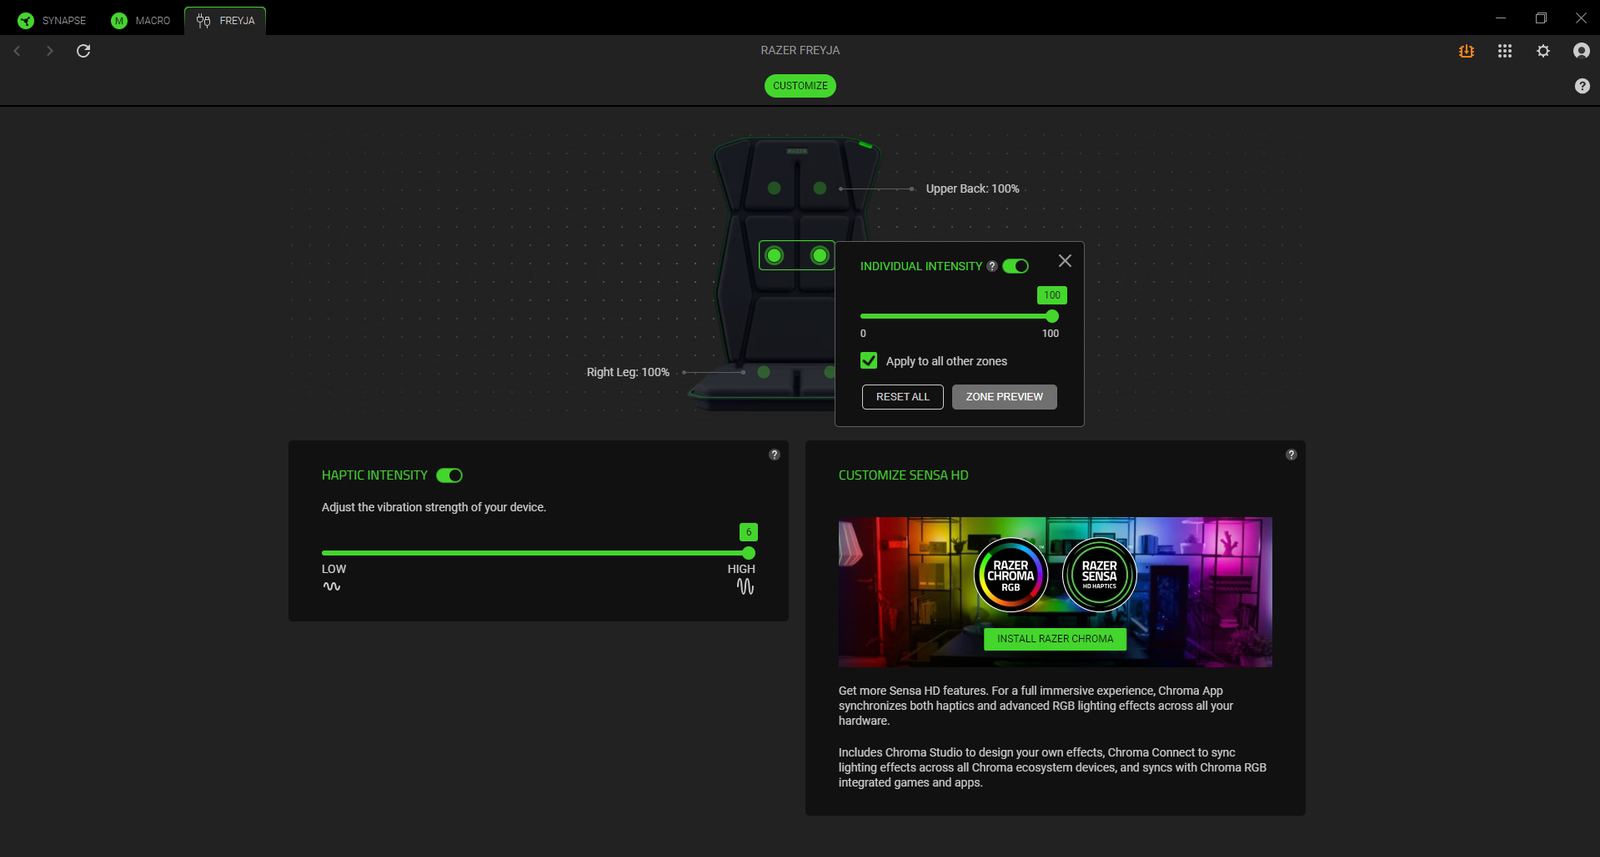Click the haptic intensity slider handle
Viewport: 1600px width, 857px height.
click(749, 553)
